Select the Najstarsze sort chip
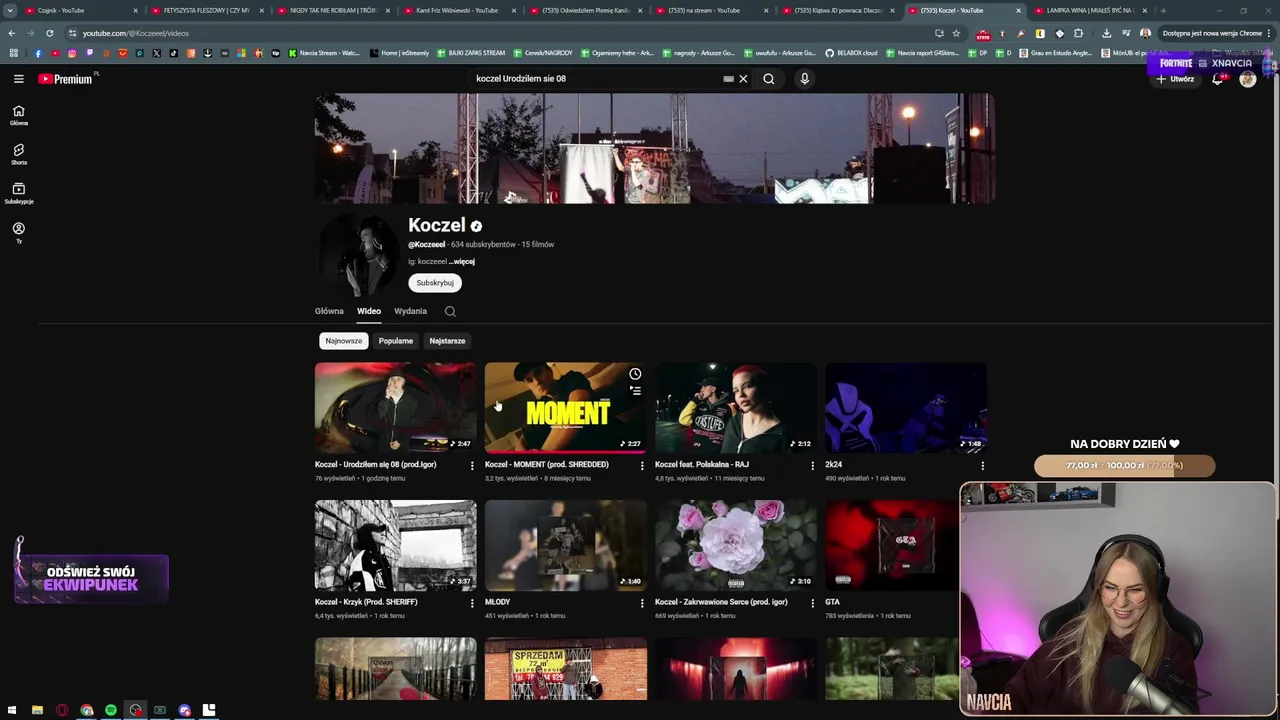 click(x=447, y=341)
